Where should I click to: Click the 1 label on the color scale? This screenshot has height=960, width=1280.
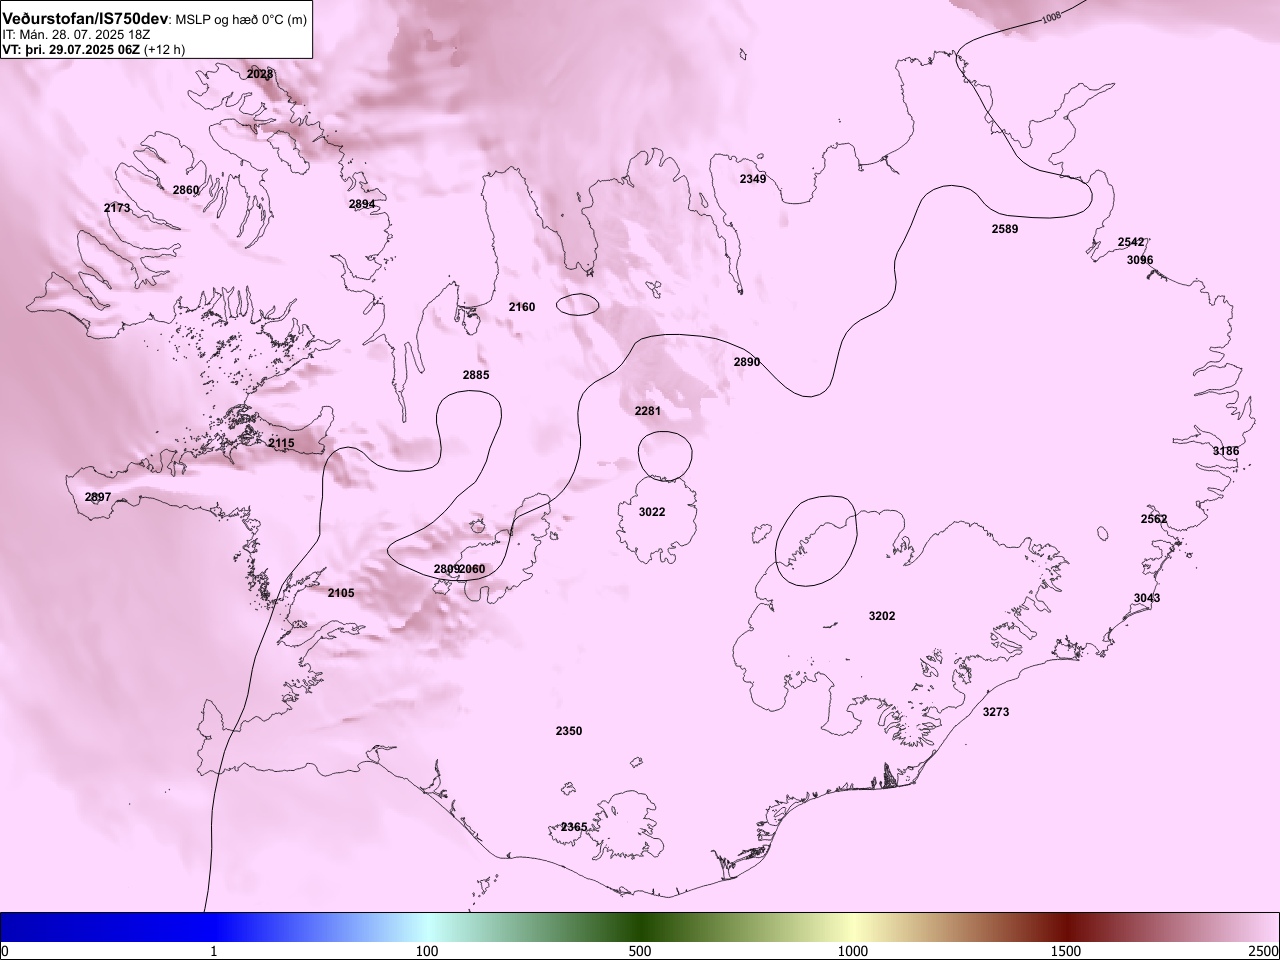214,951
